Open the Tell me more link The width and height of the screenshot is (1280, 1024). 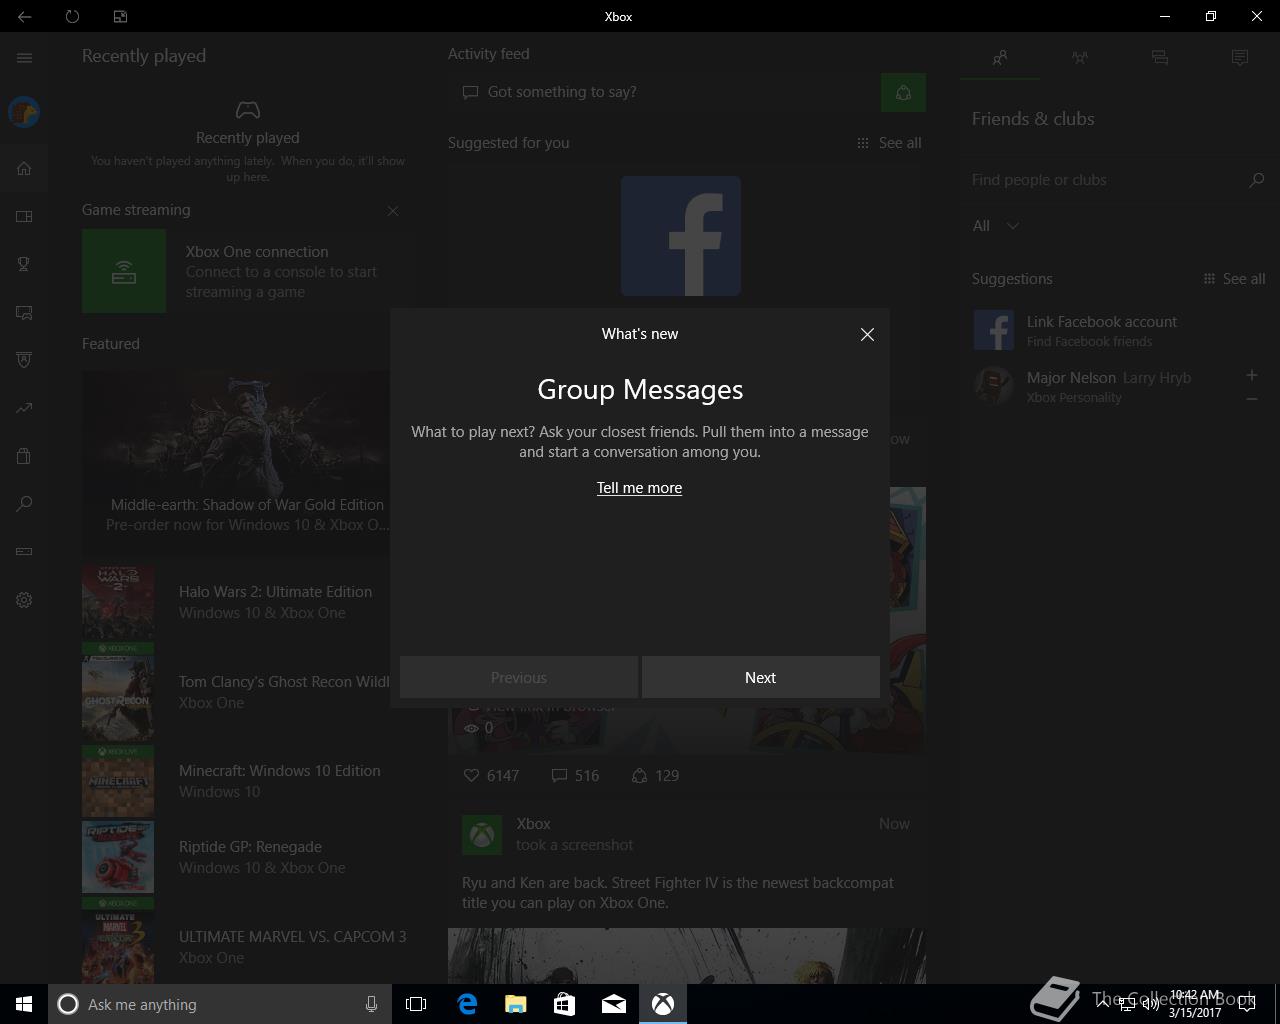(x=639, y=488)
